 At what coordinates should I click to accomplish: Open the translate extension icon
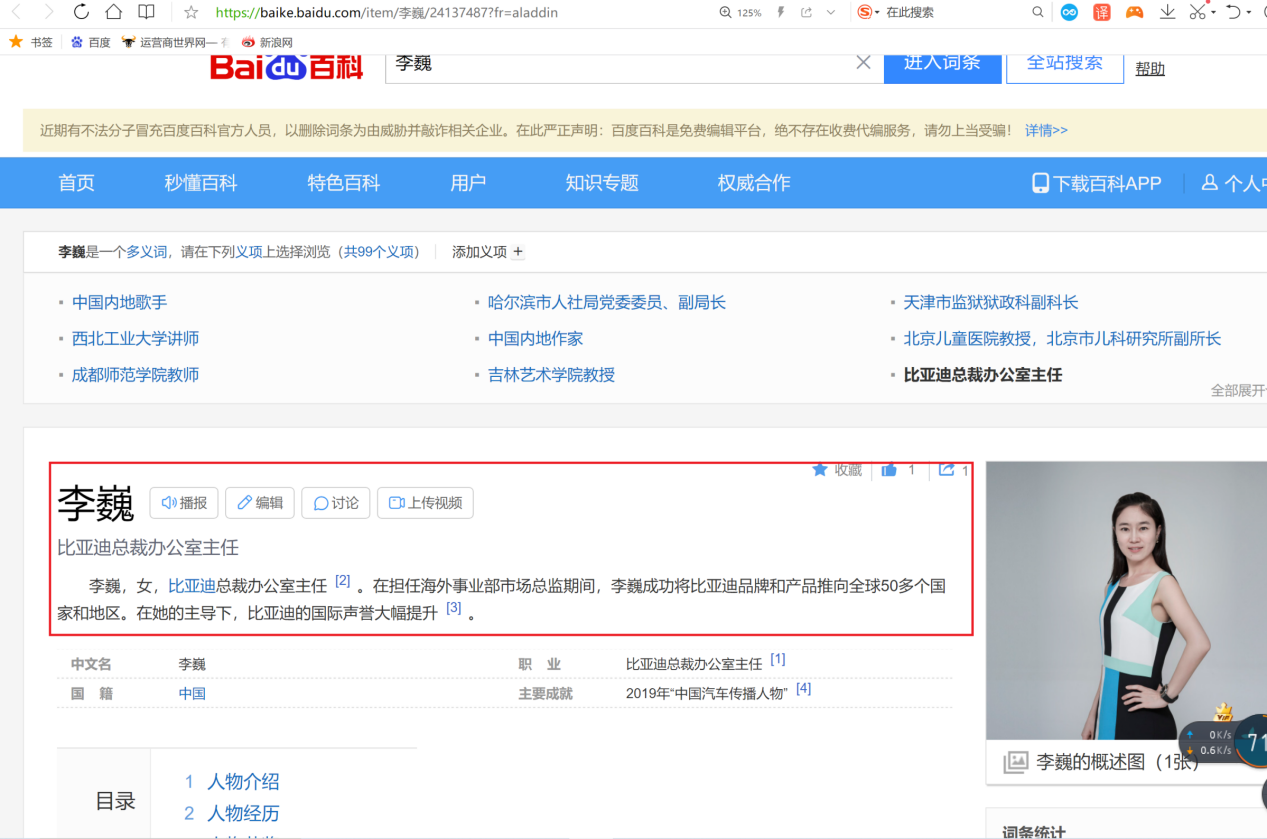[x=1101, y=13]
